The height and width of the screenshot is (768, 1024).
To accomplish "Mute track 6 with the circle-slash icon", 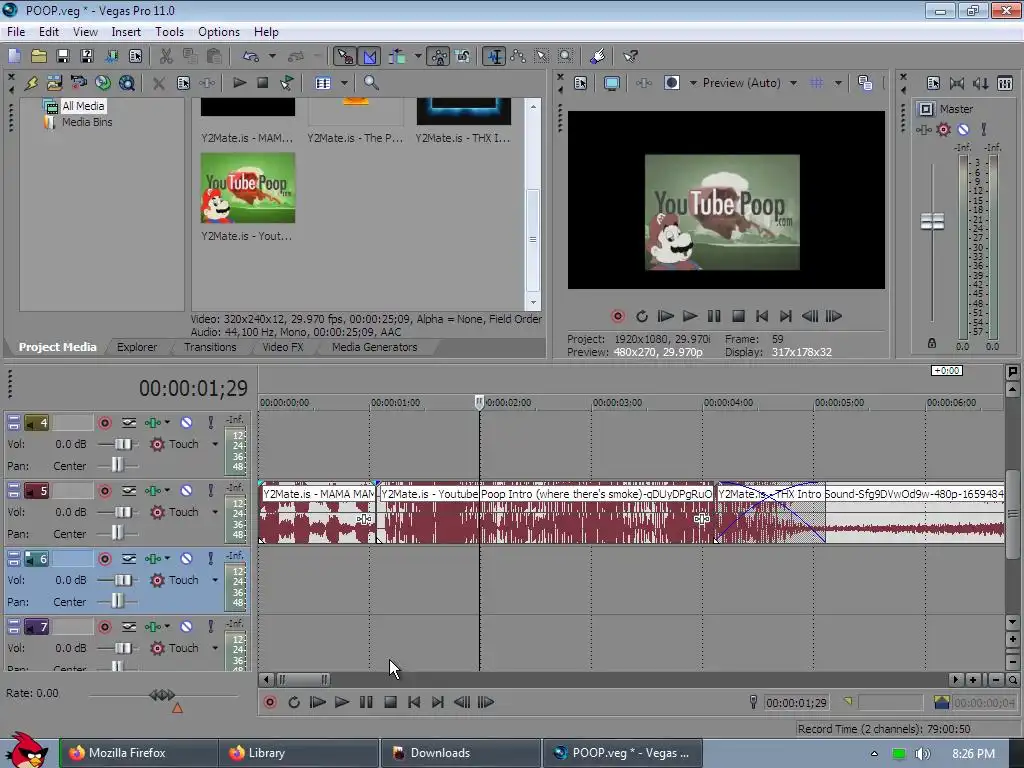I will tap(186, 559).
